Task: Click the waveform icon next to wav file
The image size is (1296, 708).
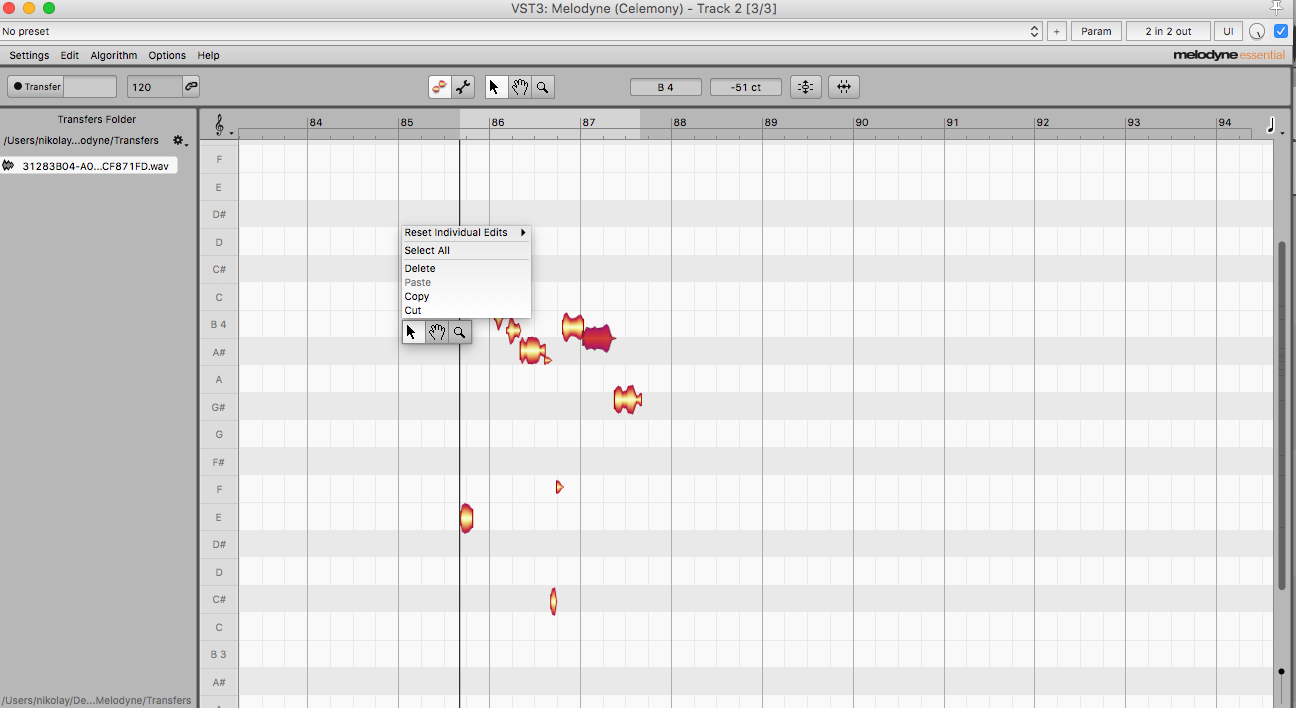Action: 9,166
